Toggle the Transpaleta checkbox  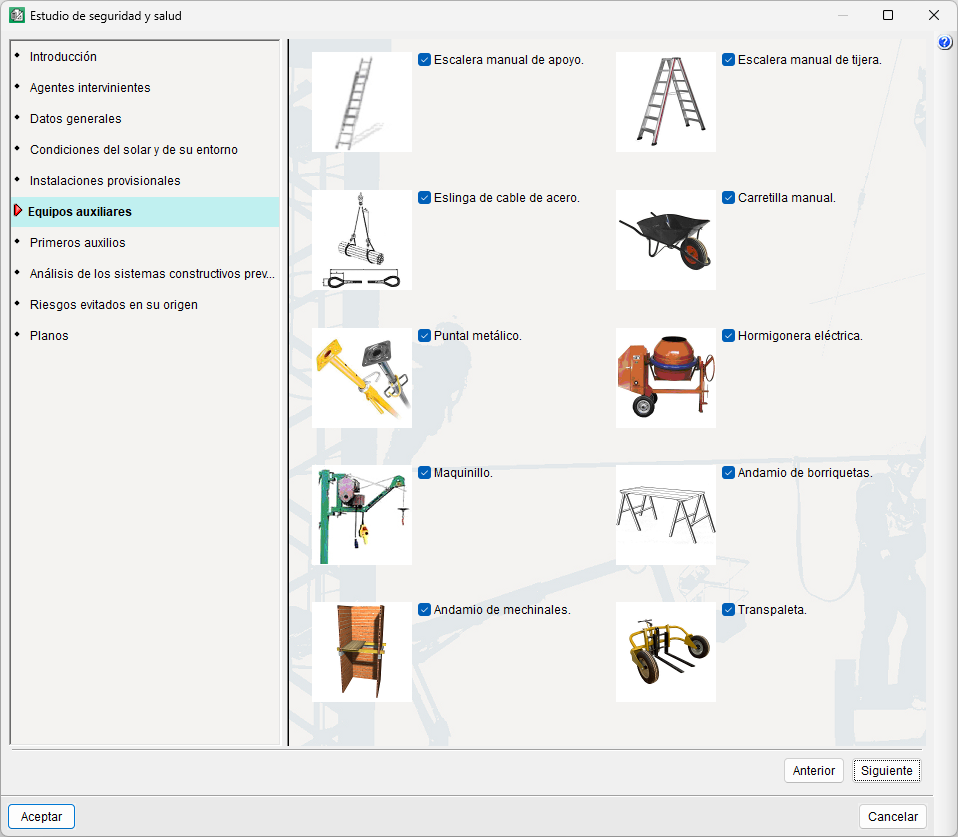(728, 609)
